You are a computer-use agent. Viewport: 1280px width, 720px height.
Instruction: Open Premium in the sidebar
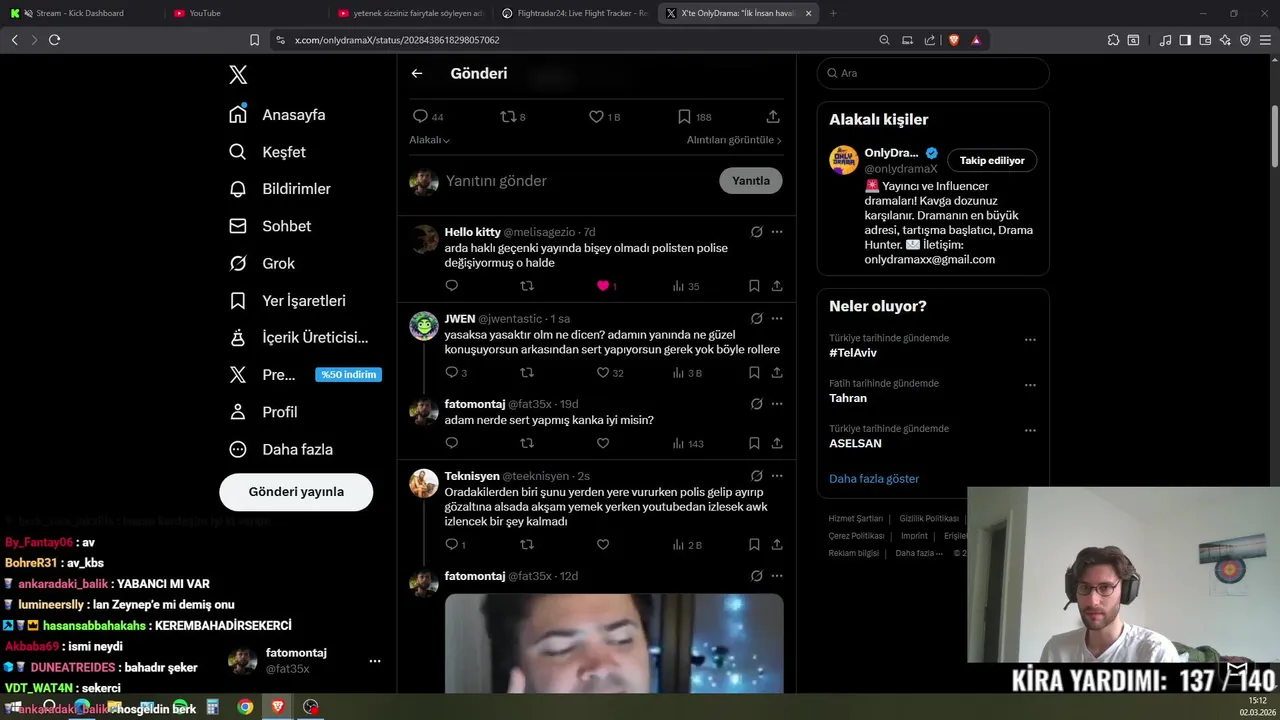click(305, 375)
